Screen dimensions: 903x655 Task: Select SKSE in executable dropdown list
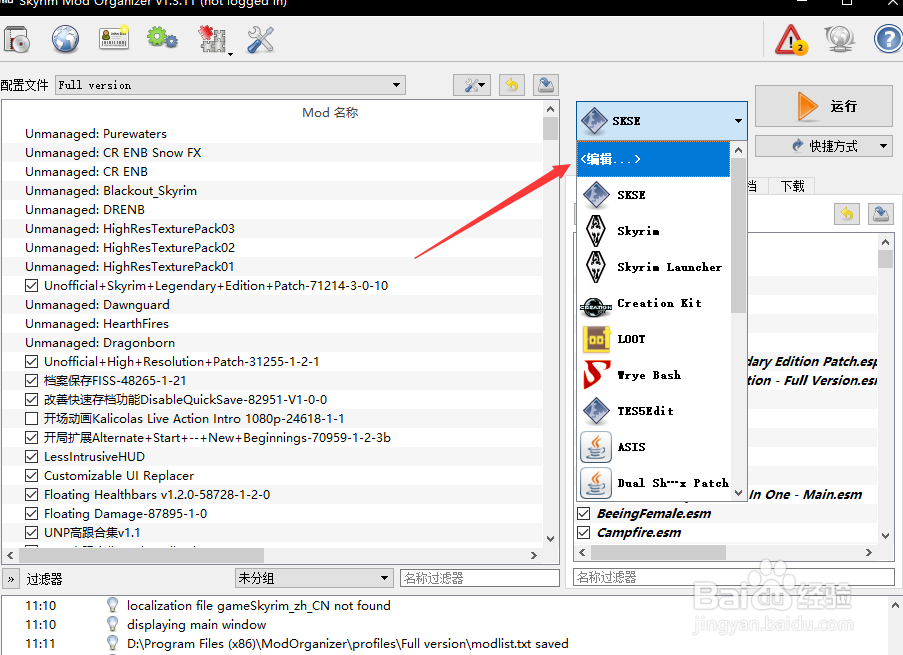click(x=654, y=195)
